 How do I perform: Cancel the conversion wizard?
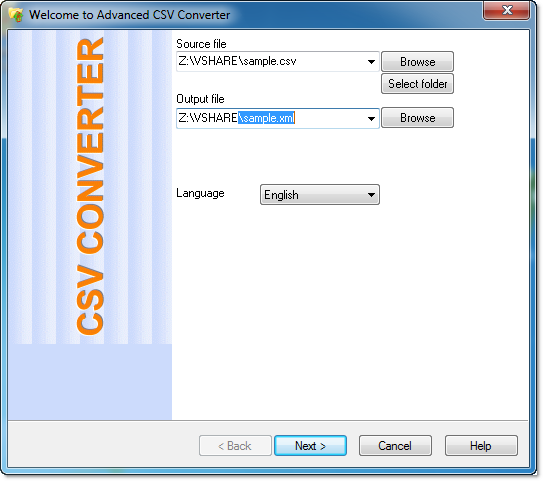pyautogui.click(x=395, y=446)
